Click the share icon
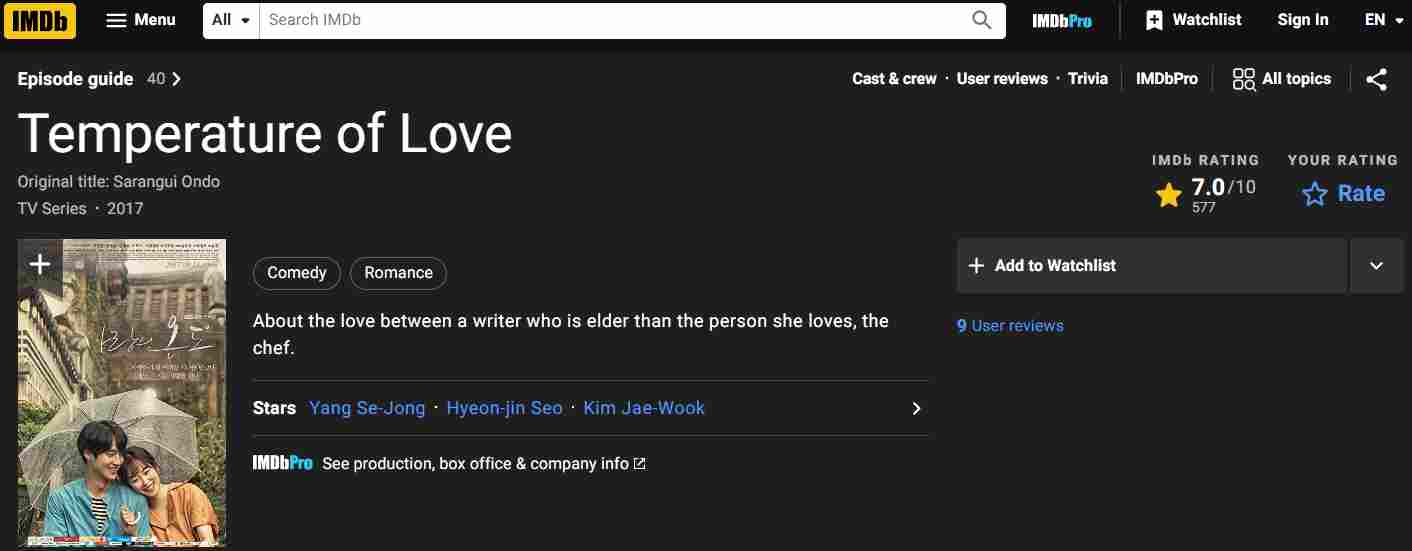 (1377, 79)
